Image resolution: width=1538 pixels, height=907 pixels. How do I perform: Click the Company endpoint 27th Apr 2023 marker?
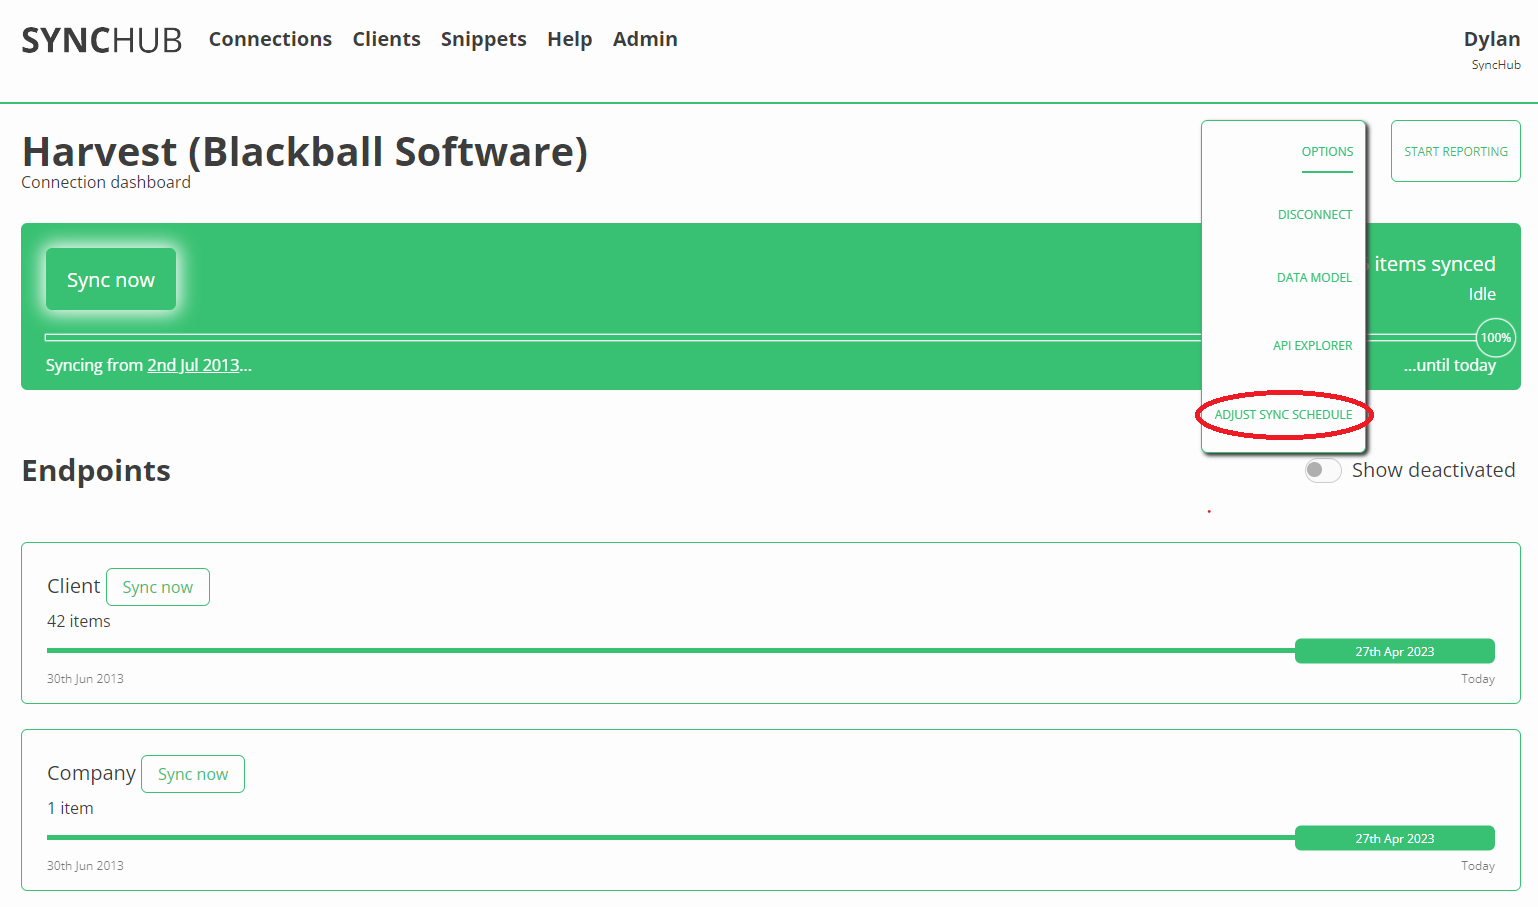tap(1395, 838)
